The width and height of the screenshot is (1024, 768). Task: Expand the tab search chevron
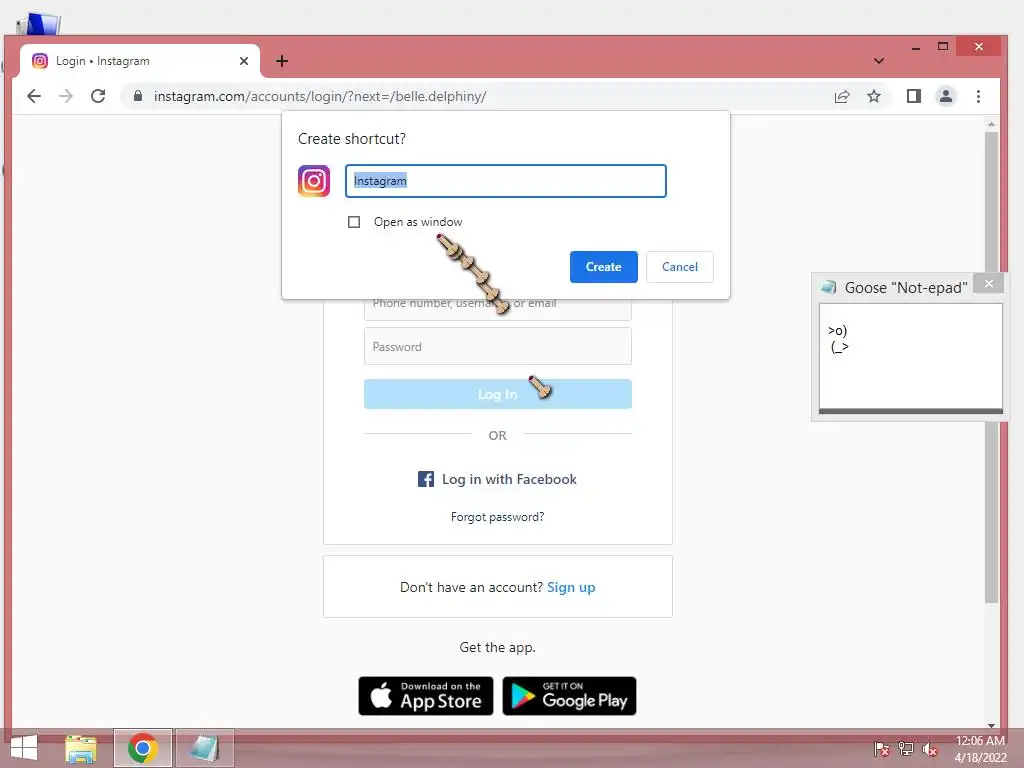pos(879,61)
